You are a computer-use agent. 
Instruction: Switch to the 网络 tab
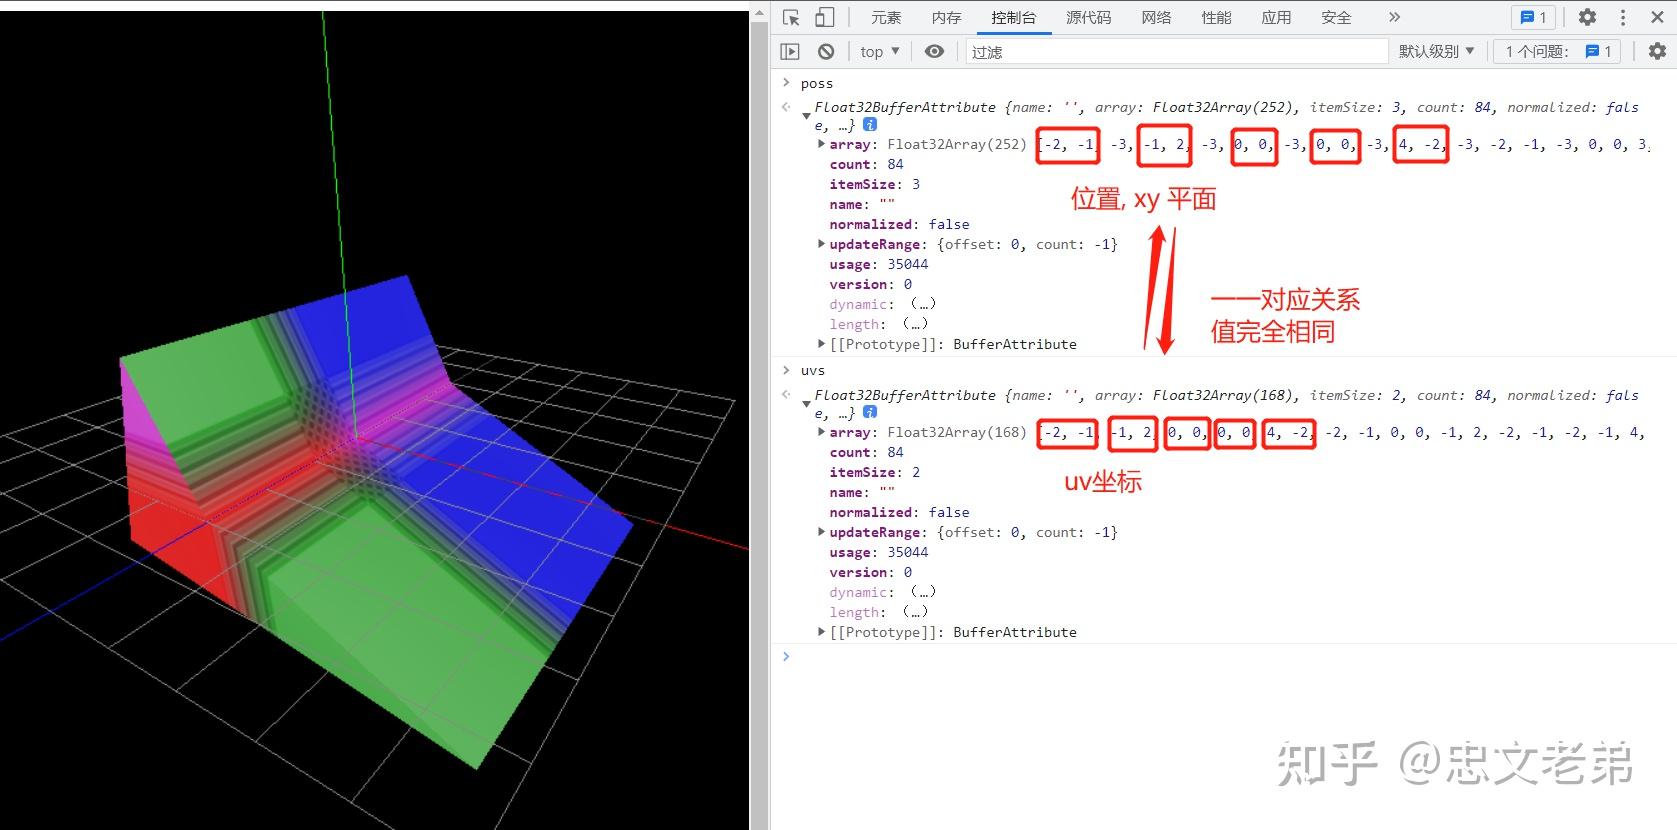(1156, 17)
